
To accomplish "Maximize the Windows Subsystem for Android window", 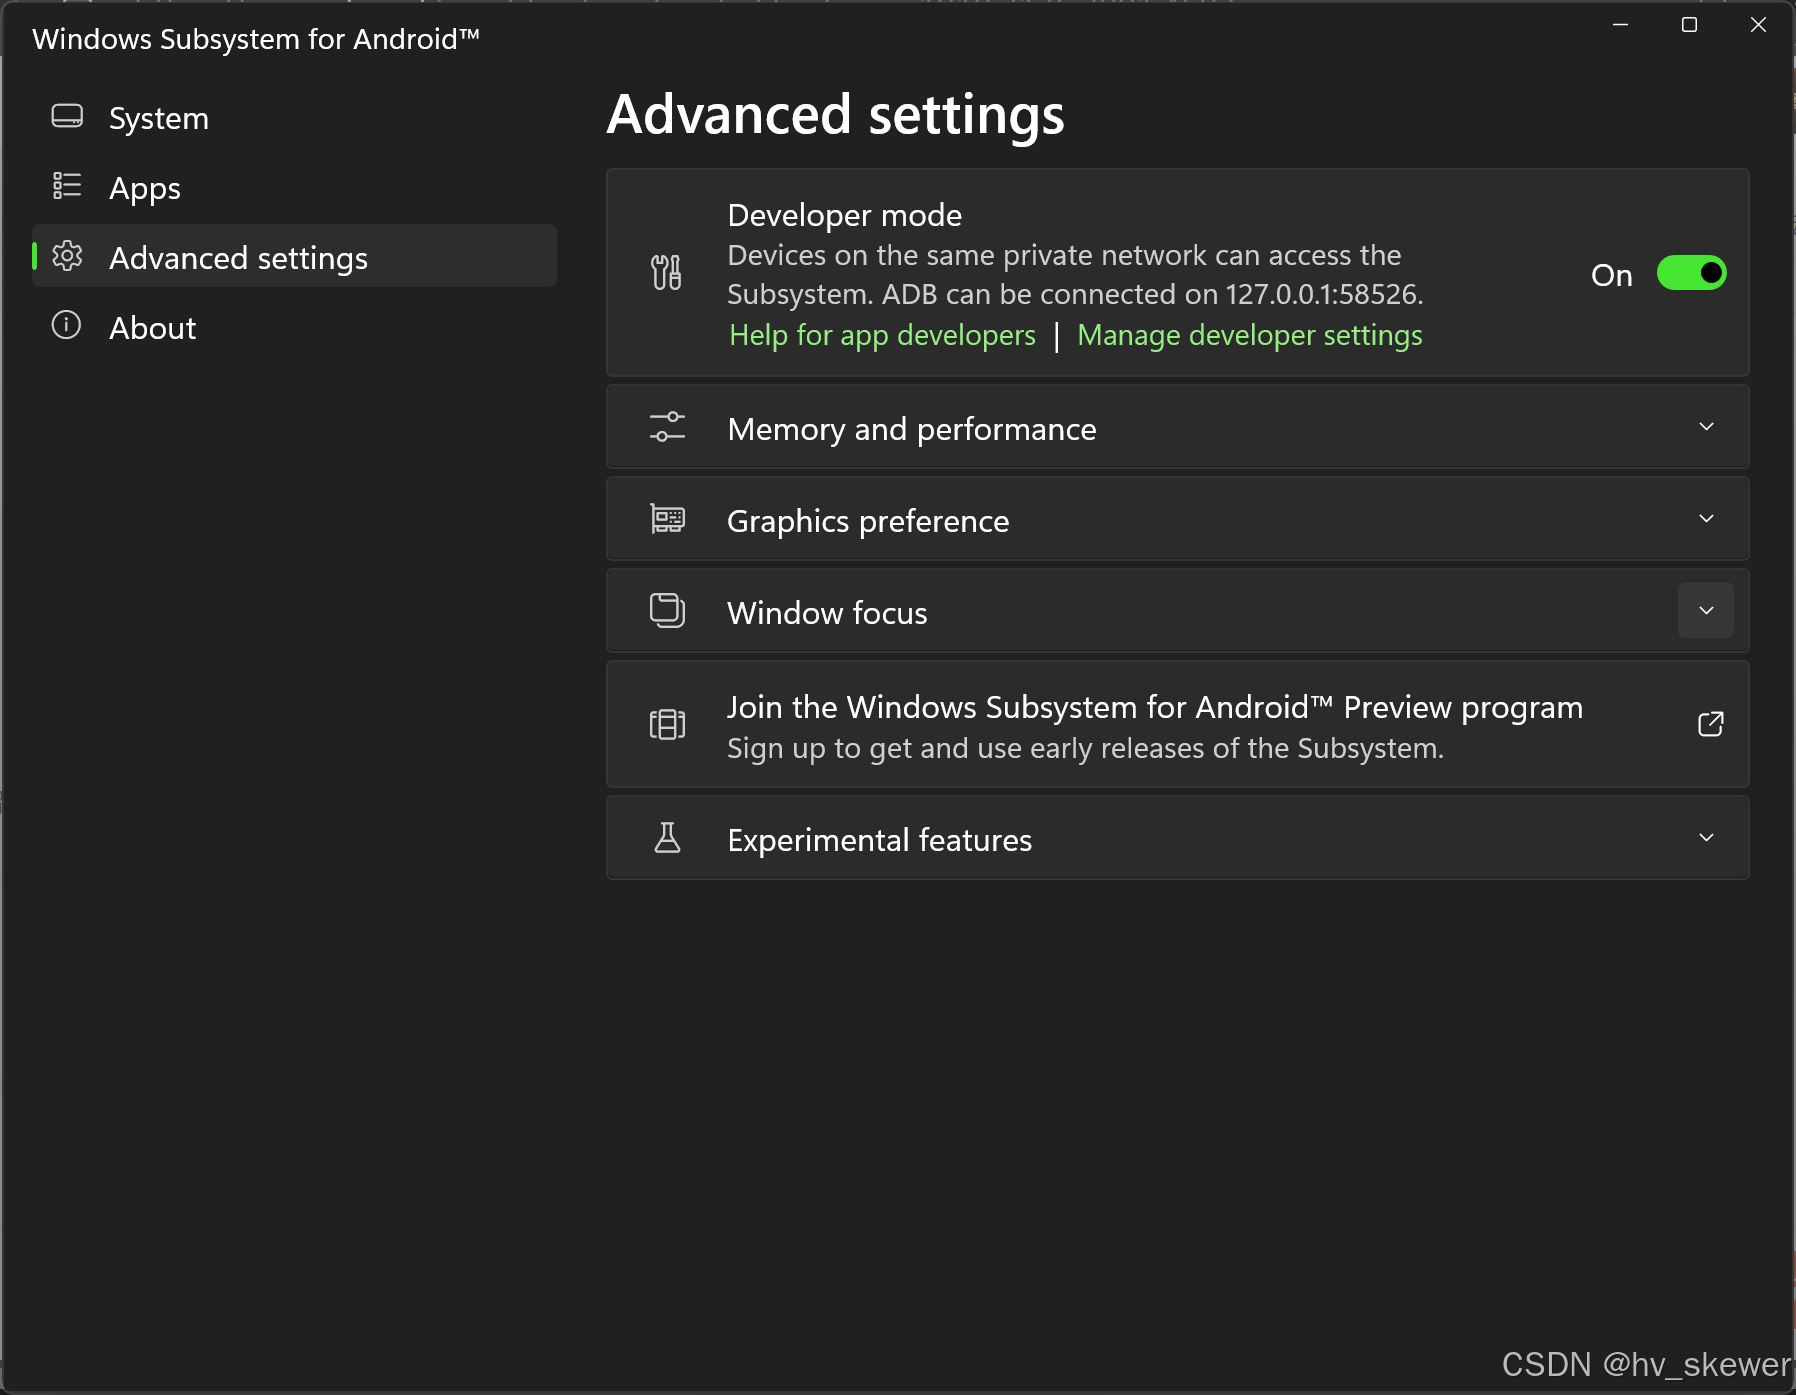I will (1689, 25).
